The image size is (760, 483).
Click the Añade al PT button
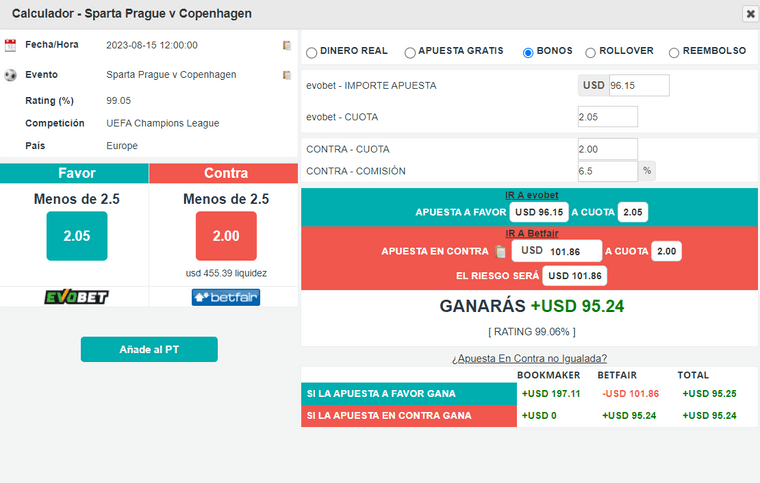(149, 349)
